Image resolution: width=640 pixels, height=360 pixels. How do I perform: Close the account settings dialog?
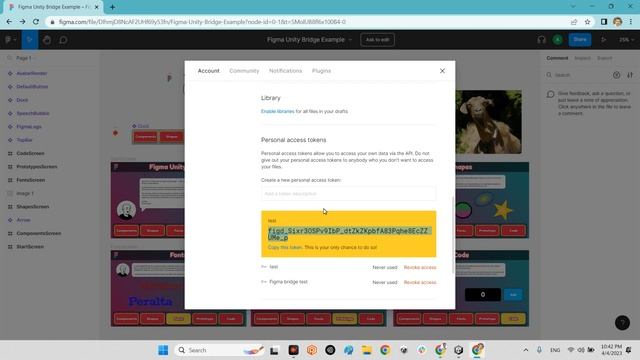(x=442, y=71)
